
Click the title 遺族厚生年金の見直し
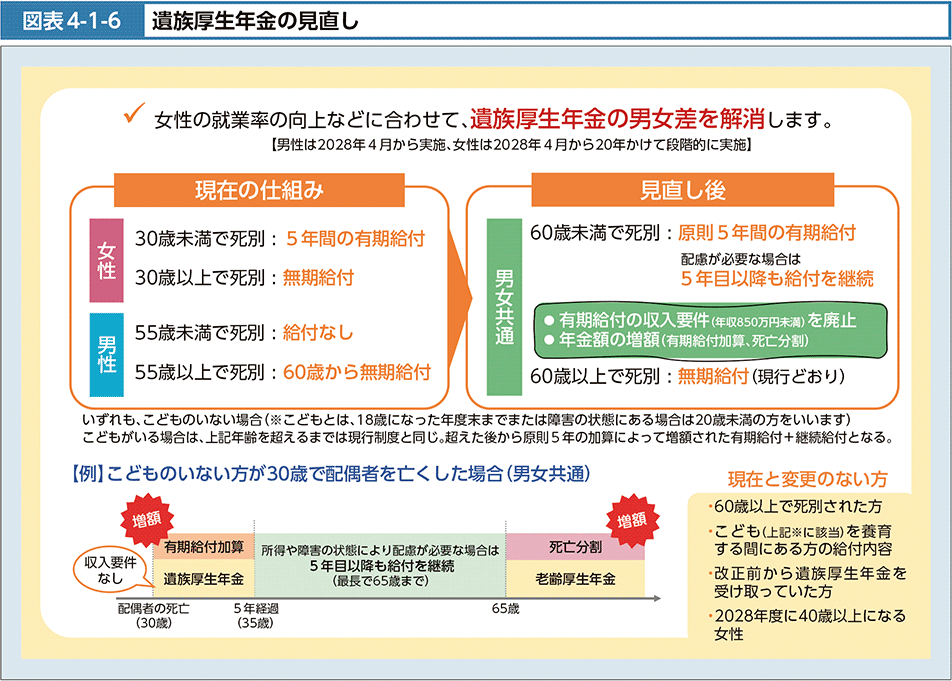(x=255, y=21)
